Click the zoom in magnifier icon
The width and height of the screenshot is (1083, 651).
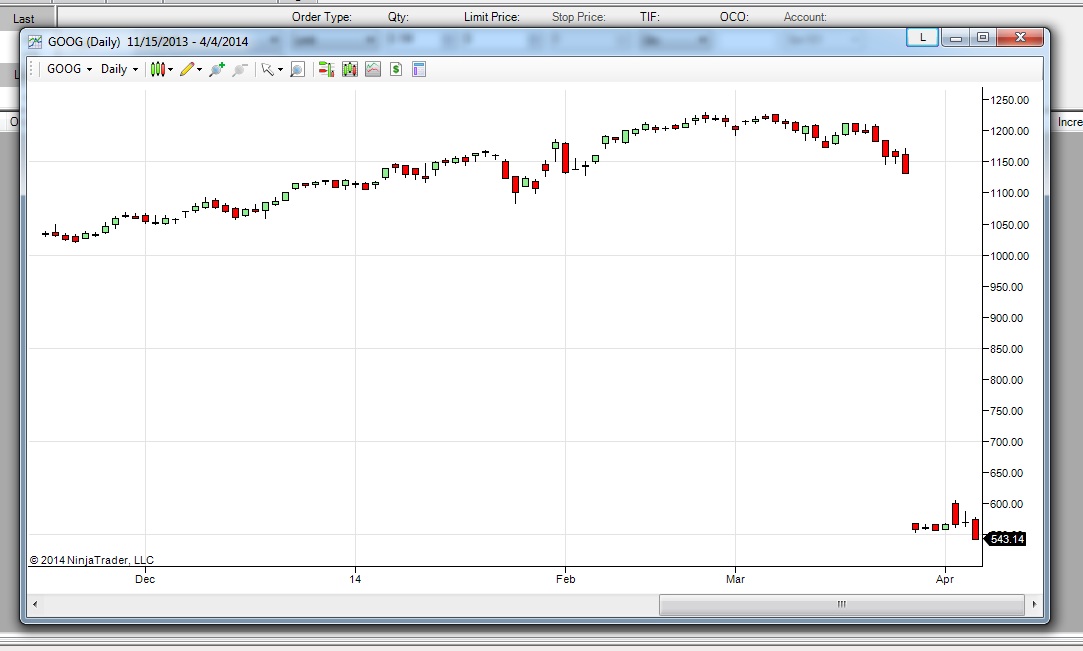point(217,69)
